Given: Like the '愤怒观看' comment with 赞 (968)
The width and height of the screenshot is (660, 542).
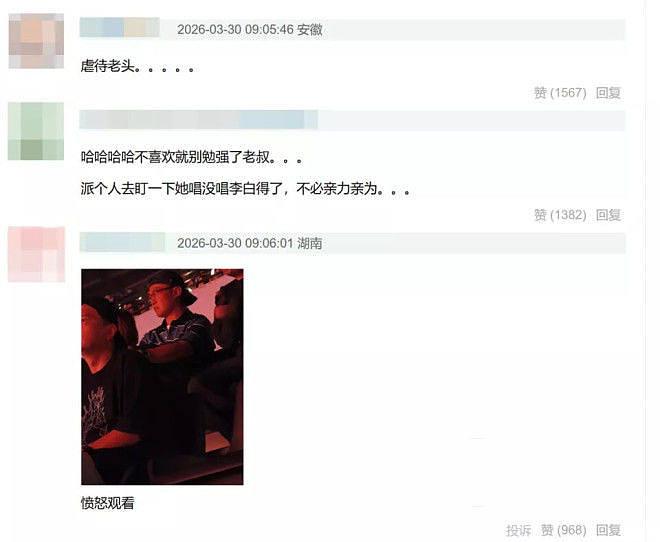Looking at the screenshot, I should tap(563, 530).
